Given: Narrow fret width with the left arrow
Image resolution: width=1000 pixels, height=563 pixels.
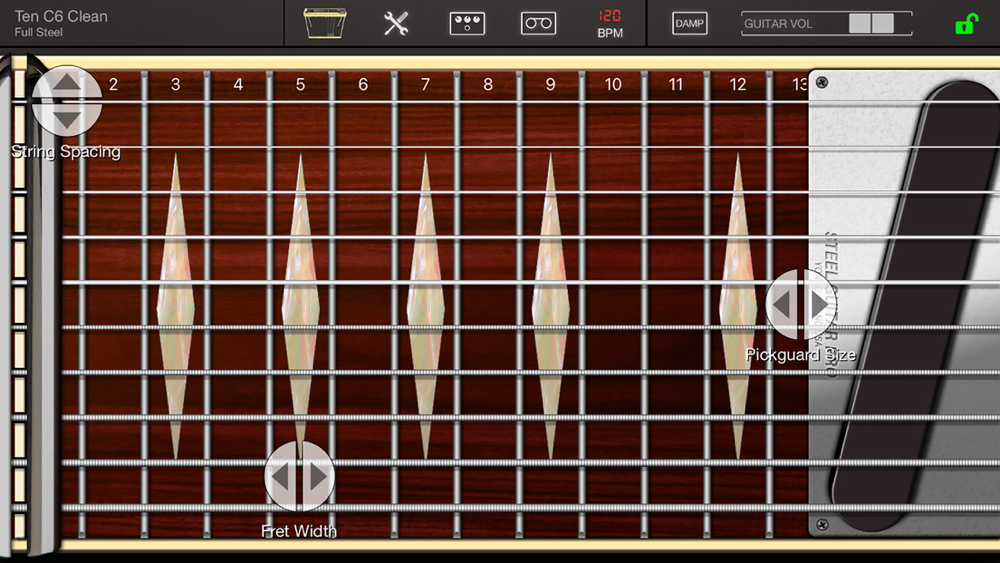Looking at the screenshot, I should coord(281,476).
